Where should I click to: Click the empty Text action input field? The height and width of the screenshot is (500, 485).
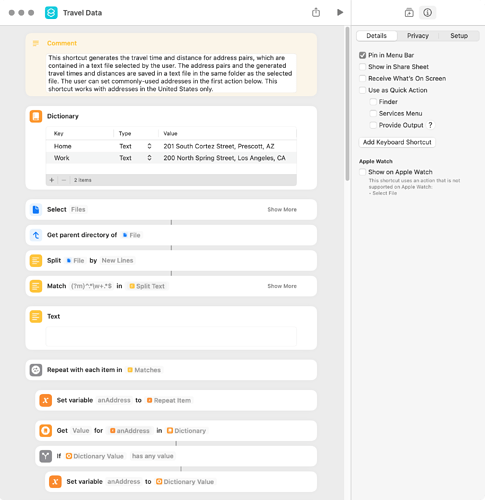coord(171,336)
